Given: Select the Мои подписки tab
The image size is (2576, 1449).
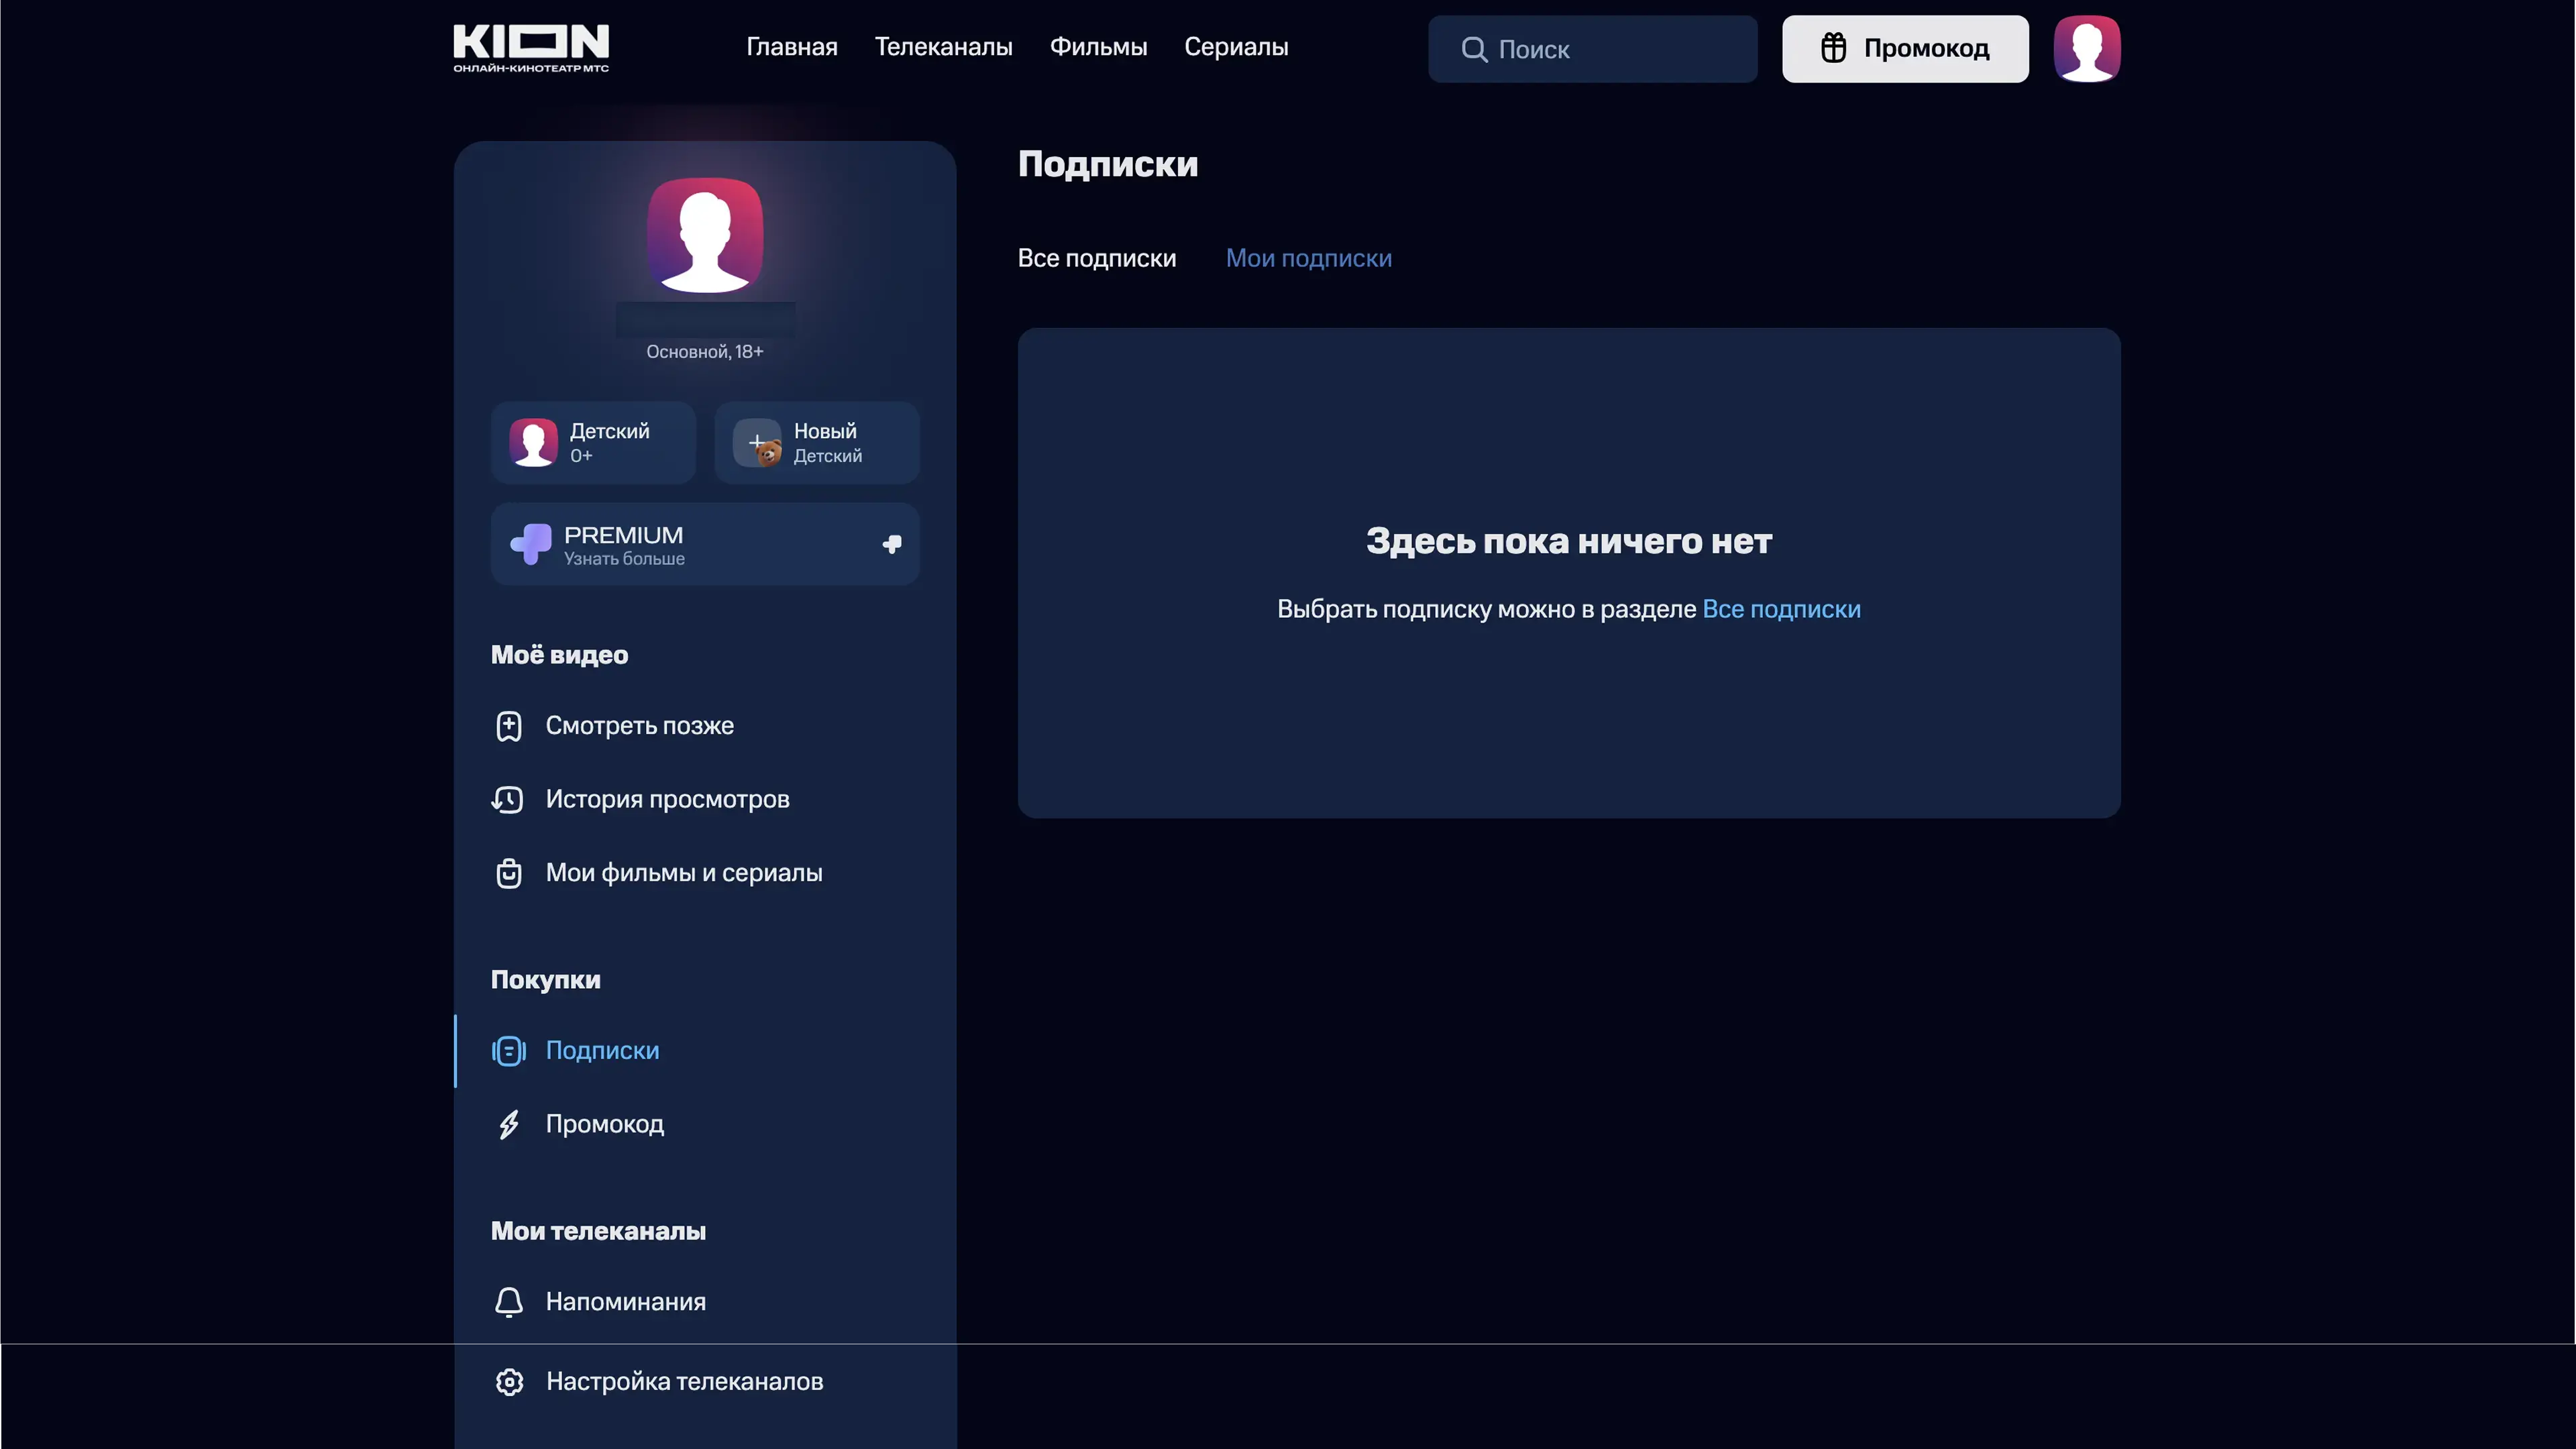Looking at the screenshot, I should pos(1308,258).
